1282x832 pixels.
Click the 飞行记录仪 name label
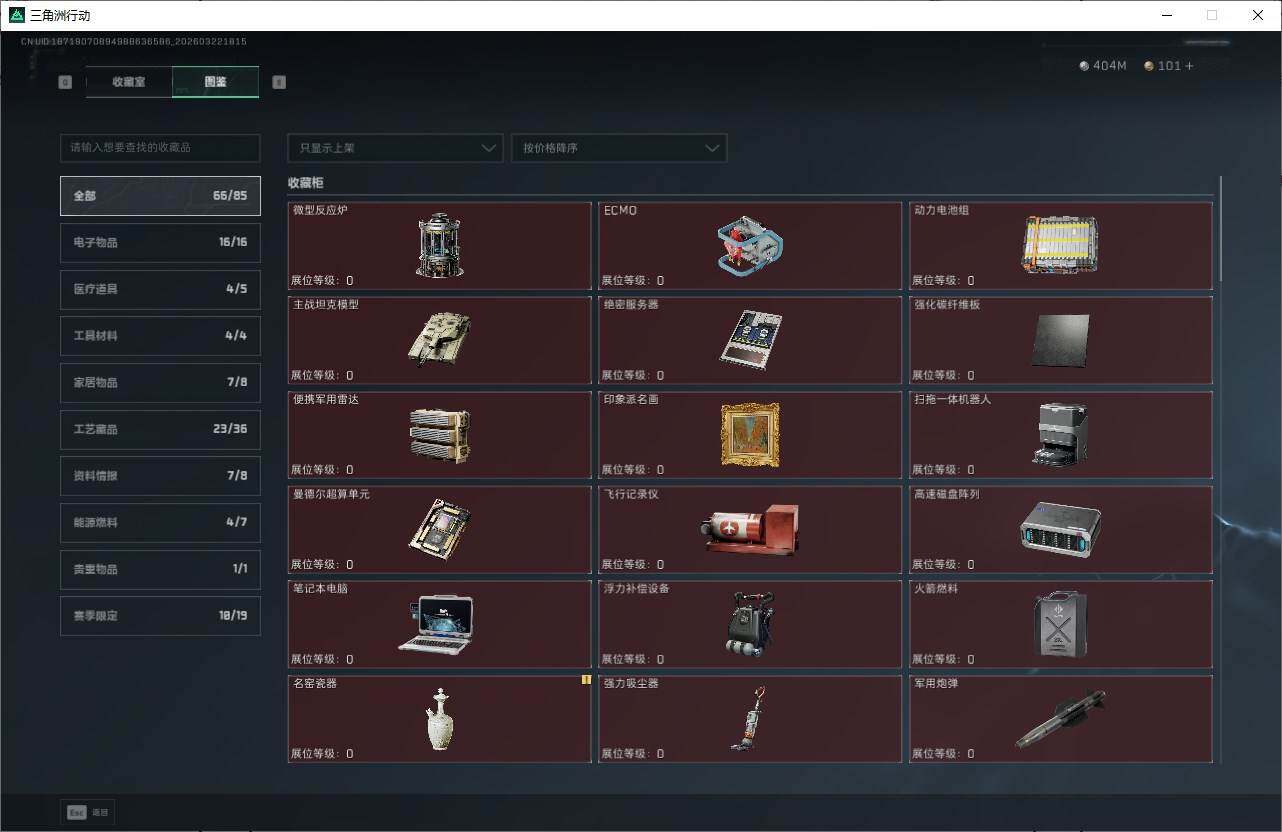pos(631,494)
